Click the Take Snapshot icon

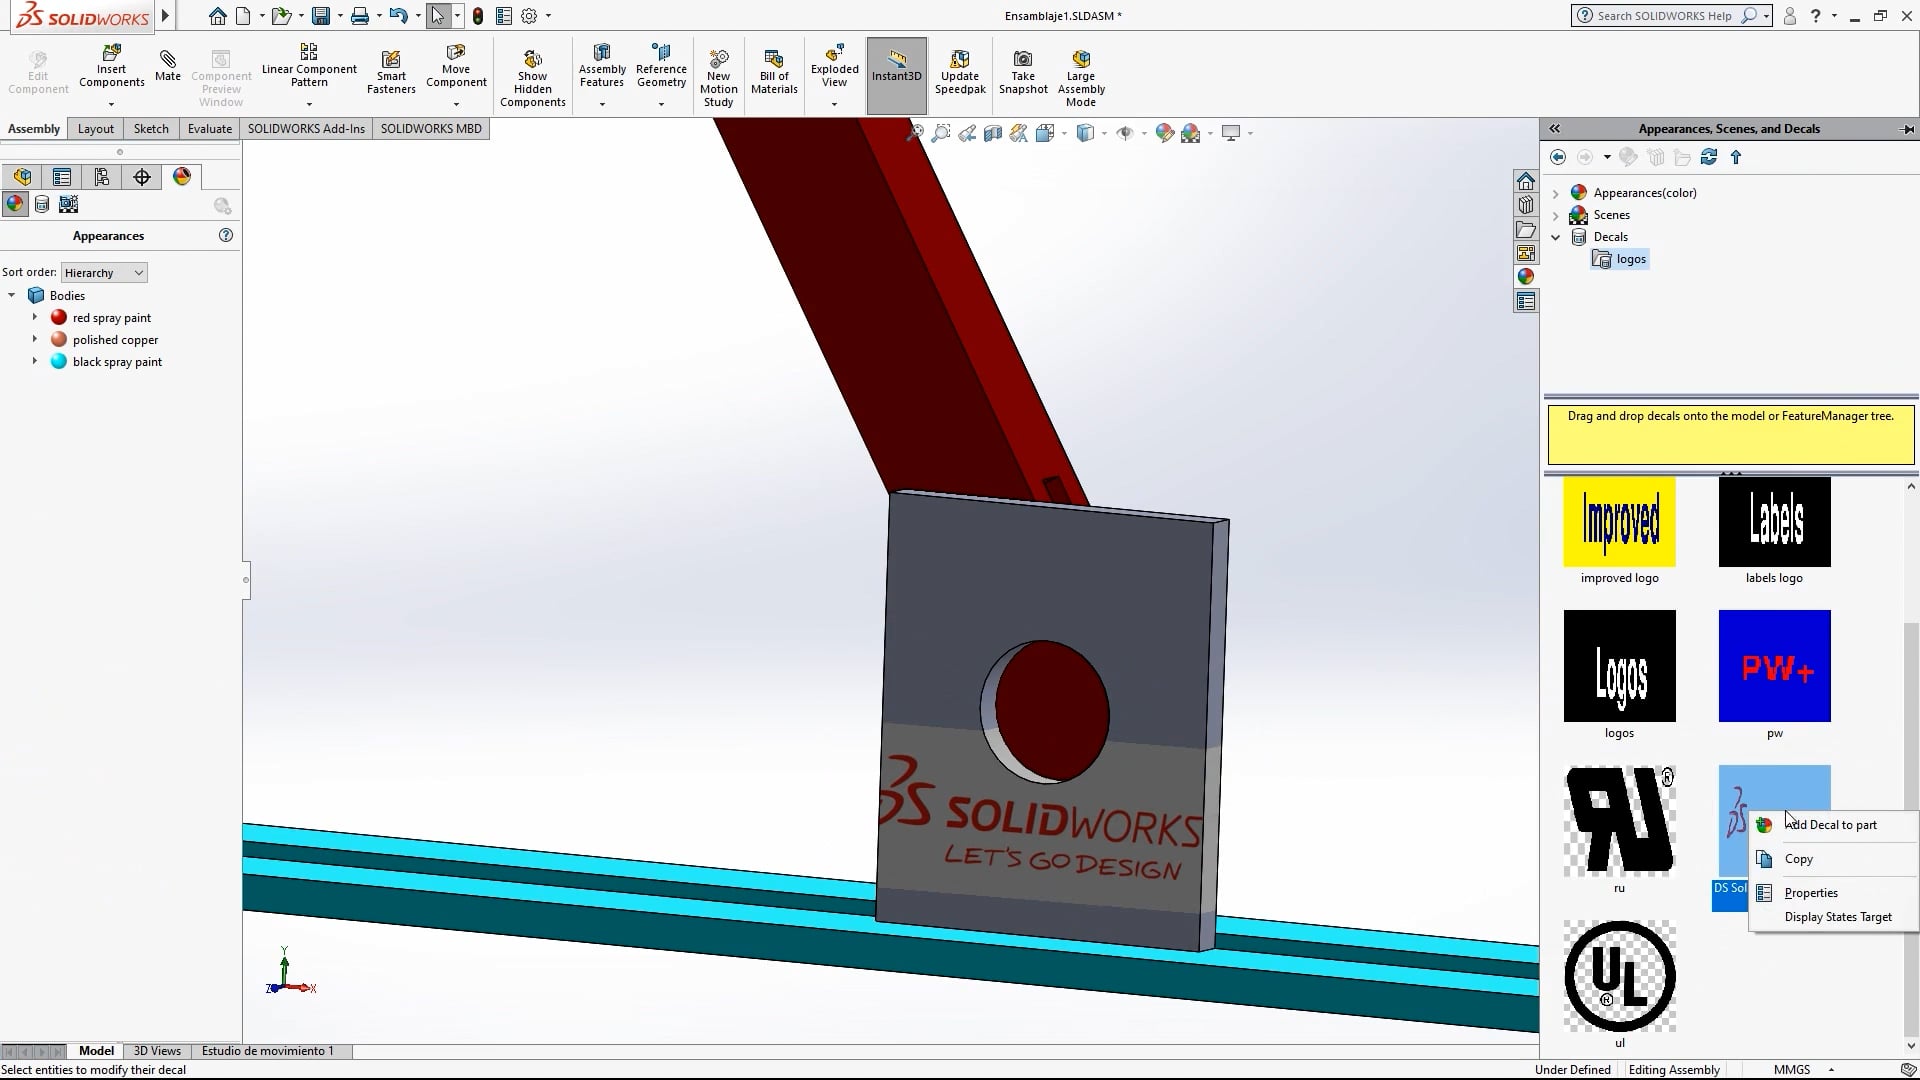[1022, 63]
